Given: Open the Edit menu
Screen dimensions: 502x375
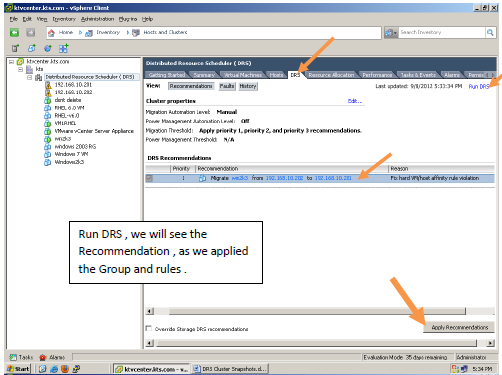Looking at the screenshot, I should pyautogui.click(x=27, y=19).
